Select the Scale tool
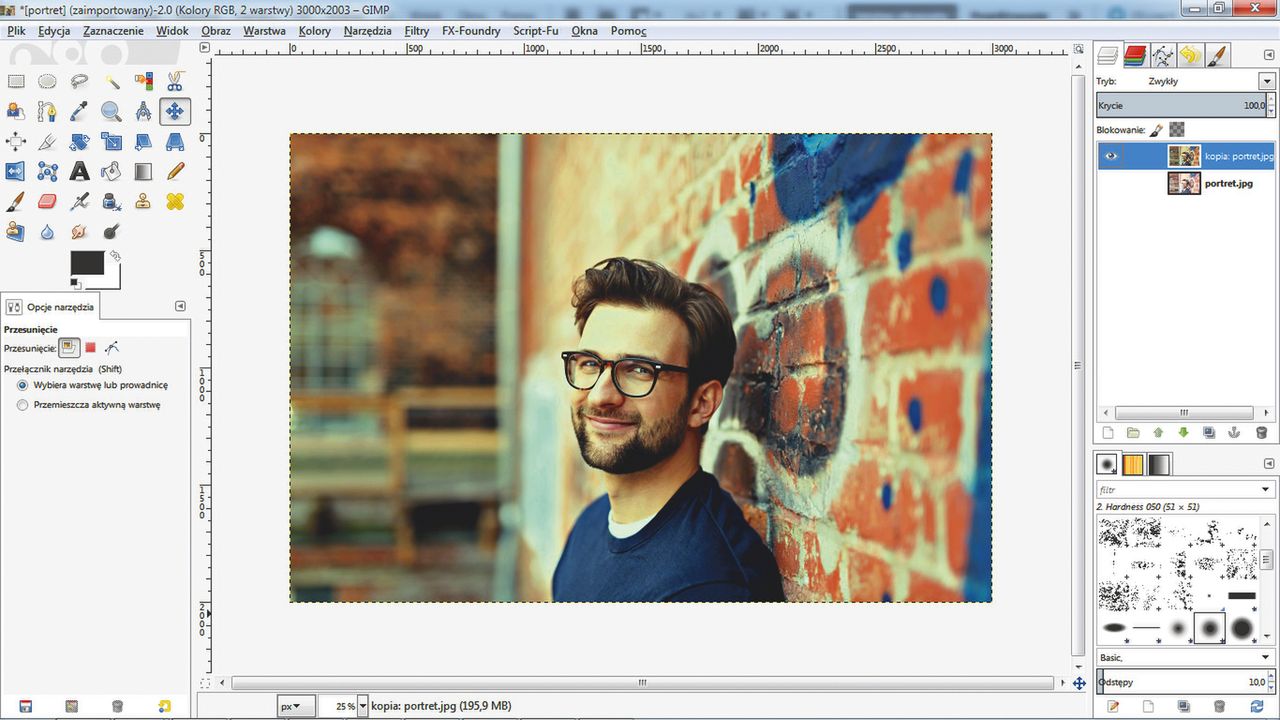The height and width of the screenshot is (720, 1280). pyautogui.click(x=111, y=142)
